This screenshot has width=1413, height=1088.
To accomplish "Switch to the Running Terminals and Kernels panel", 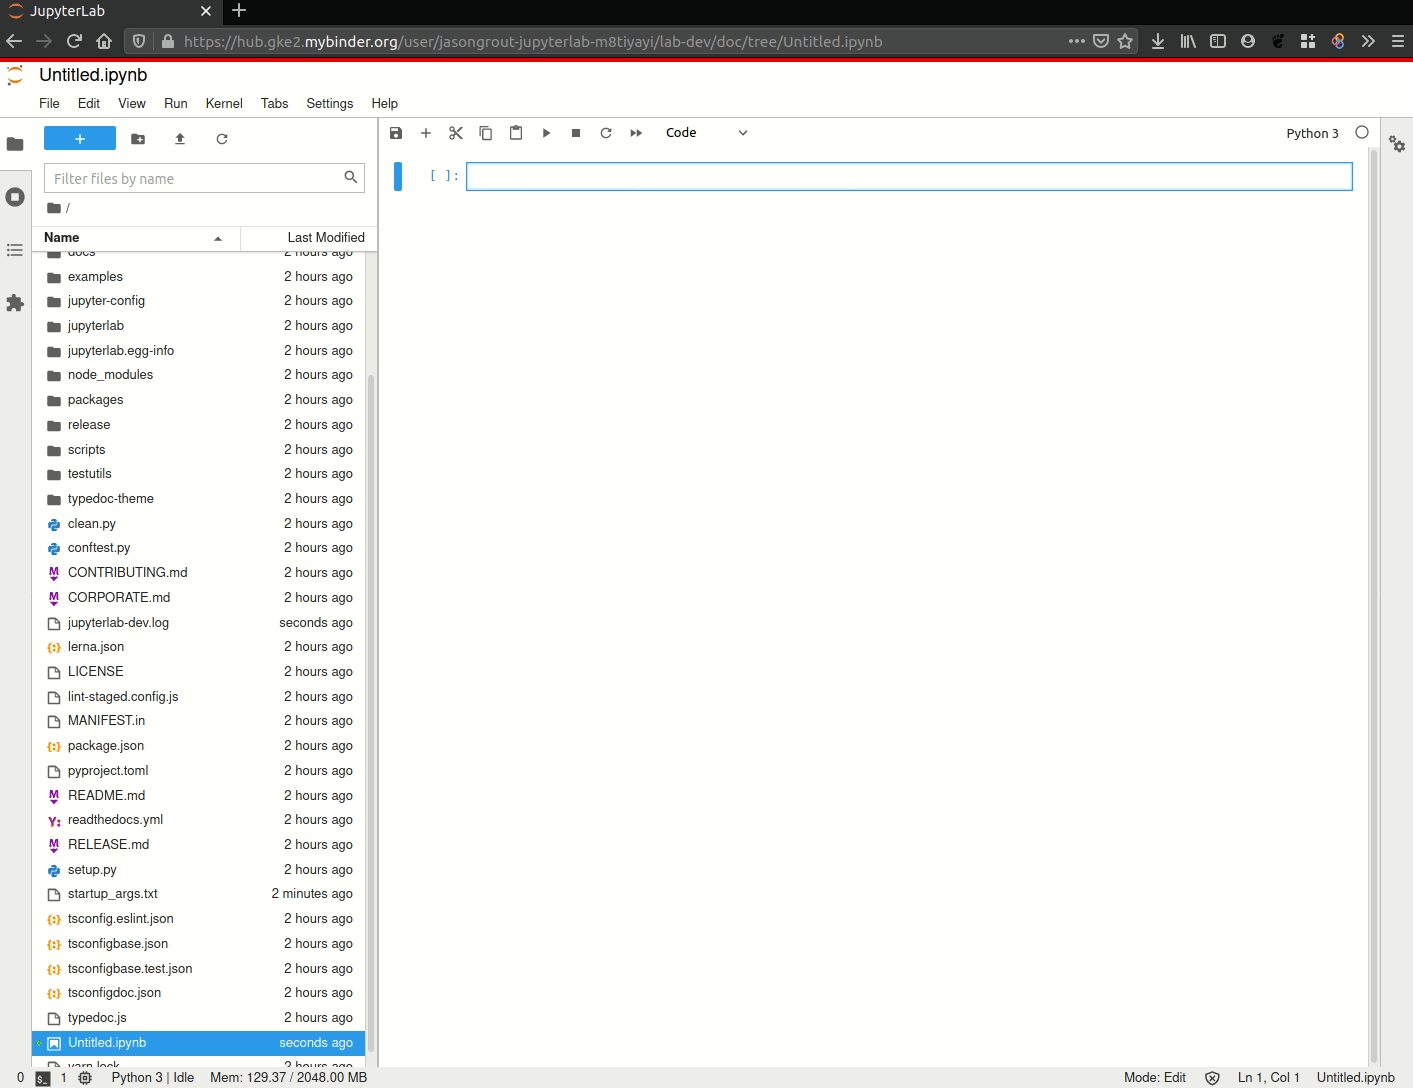I will (15, 196).
